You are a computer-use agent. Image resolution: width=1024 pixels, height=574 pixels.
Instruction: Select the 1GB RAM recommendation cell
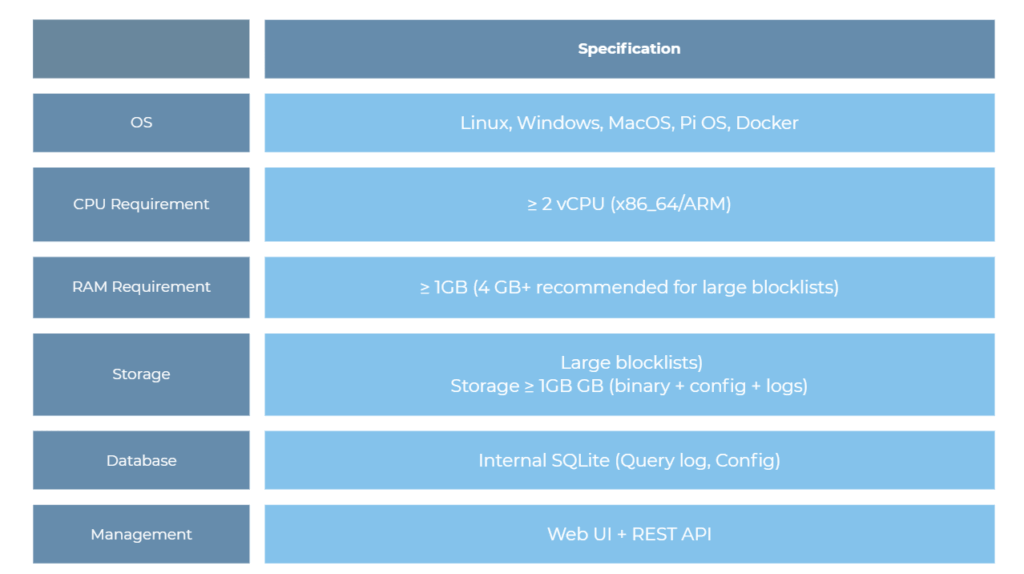pyautogui.click(x=629, y=287)
